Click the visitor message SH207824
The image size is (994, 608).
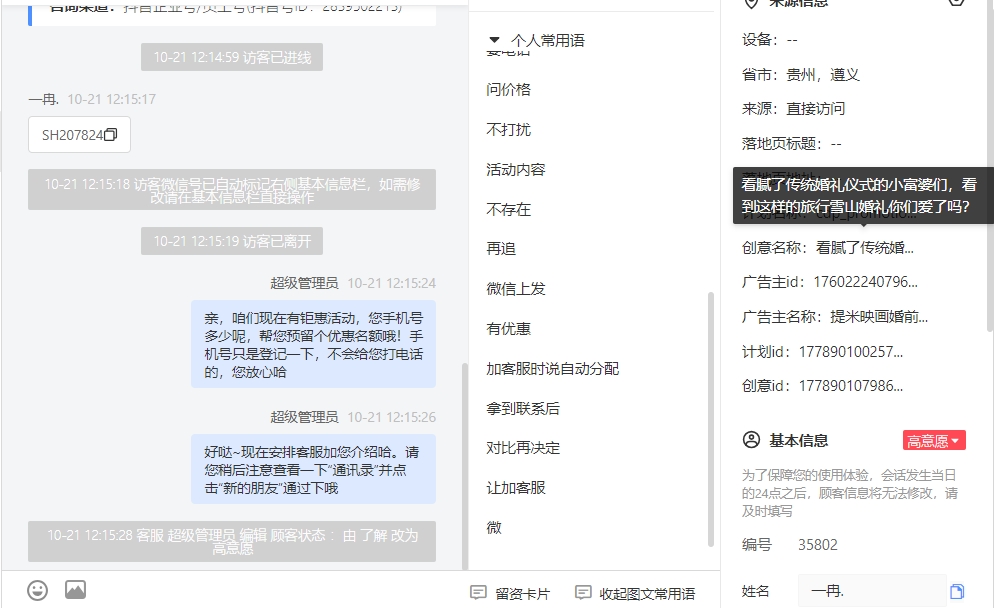click(79, 134)
